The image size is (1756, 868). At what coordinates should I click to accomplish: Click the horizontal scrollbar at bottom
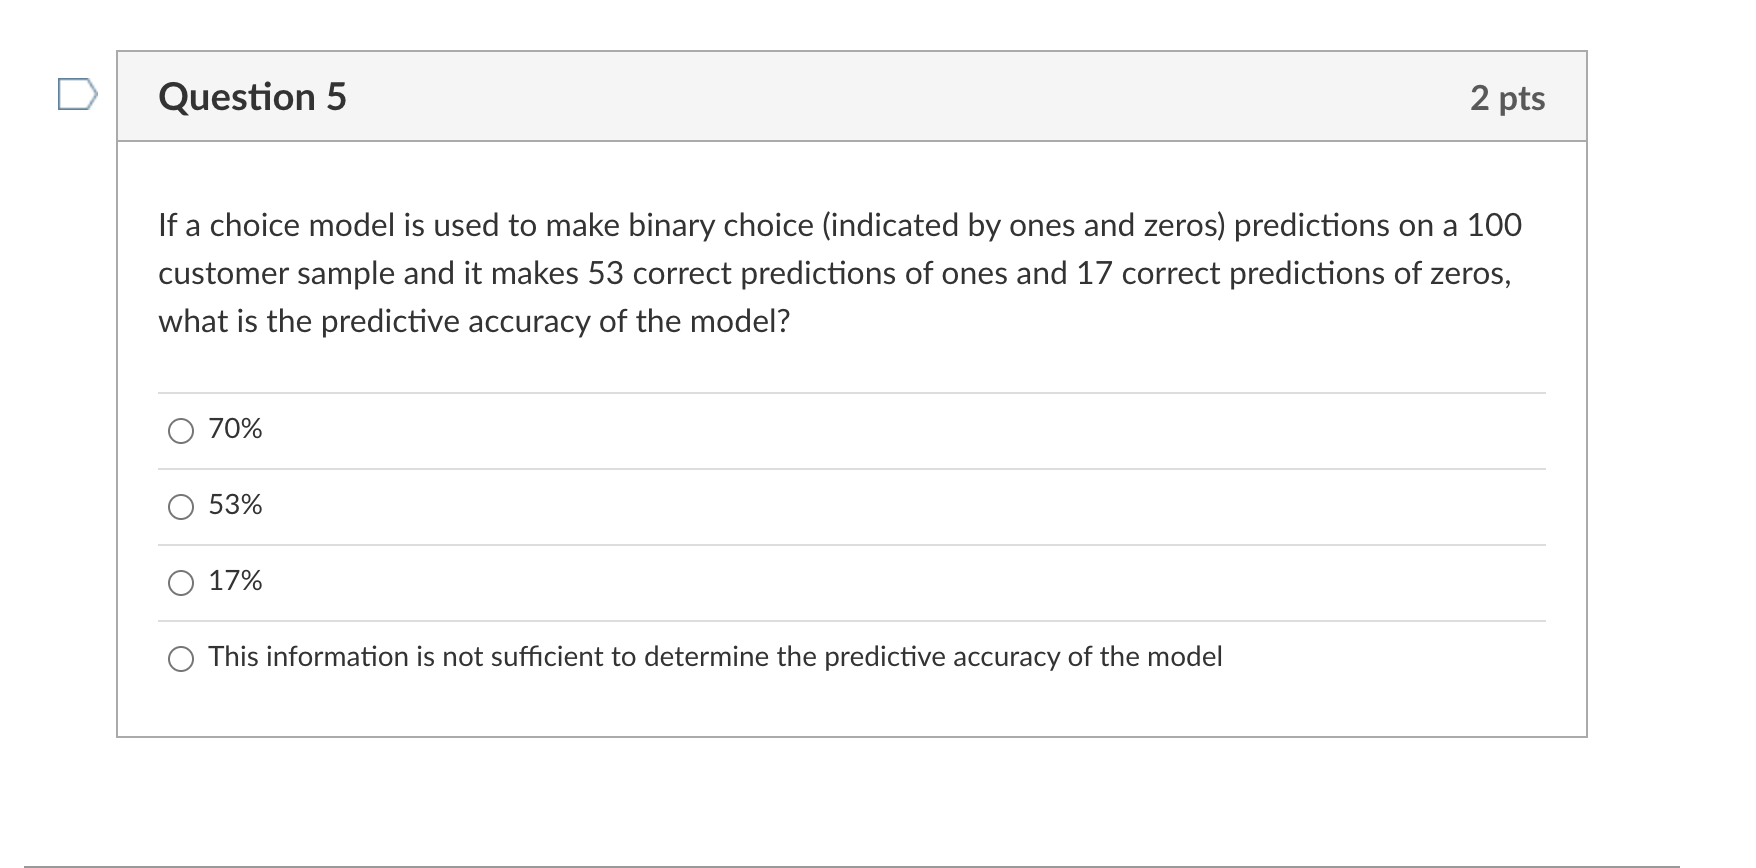[x=878, y=862]
